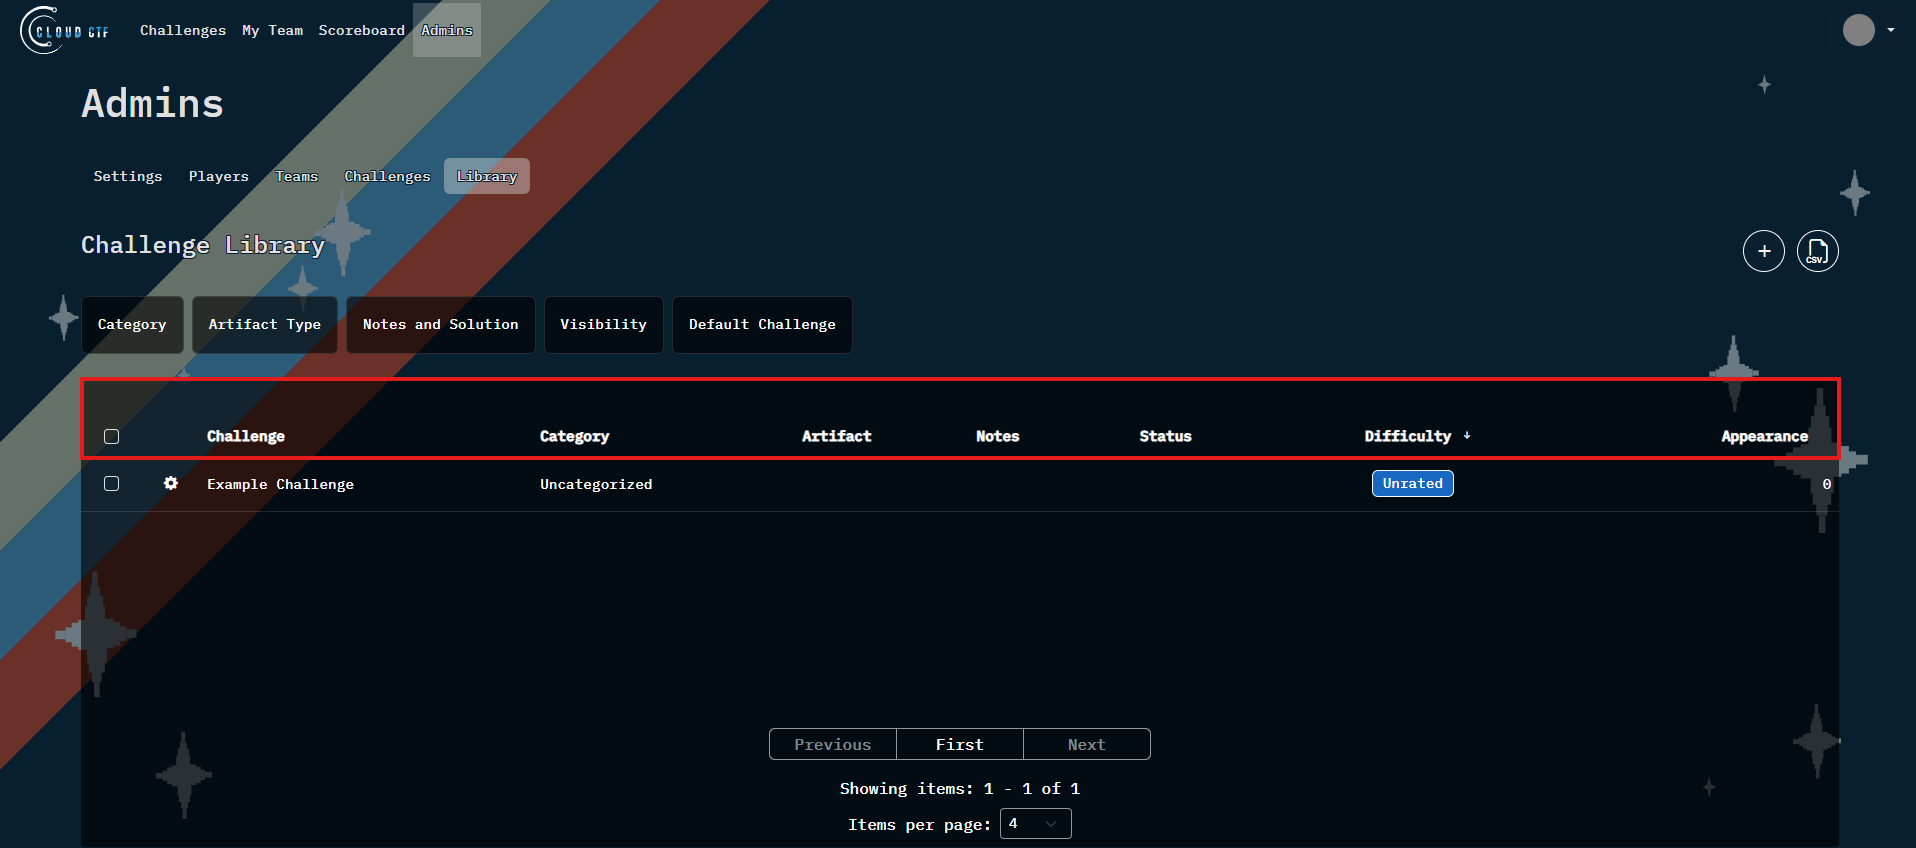Click the Unrated difficulty badge
Screen dimensions: 1916x848
tap(1412, 483)
